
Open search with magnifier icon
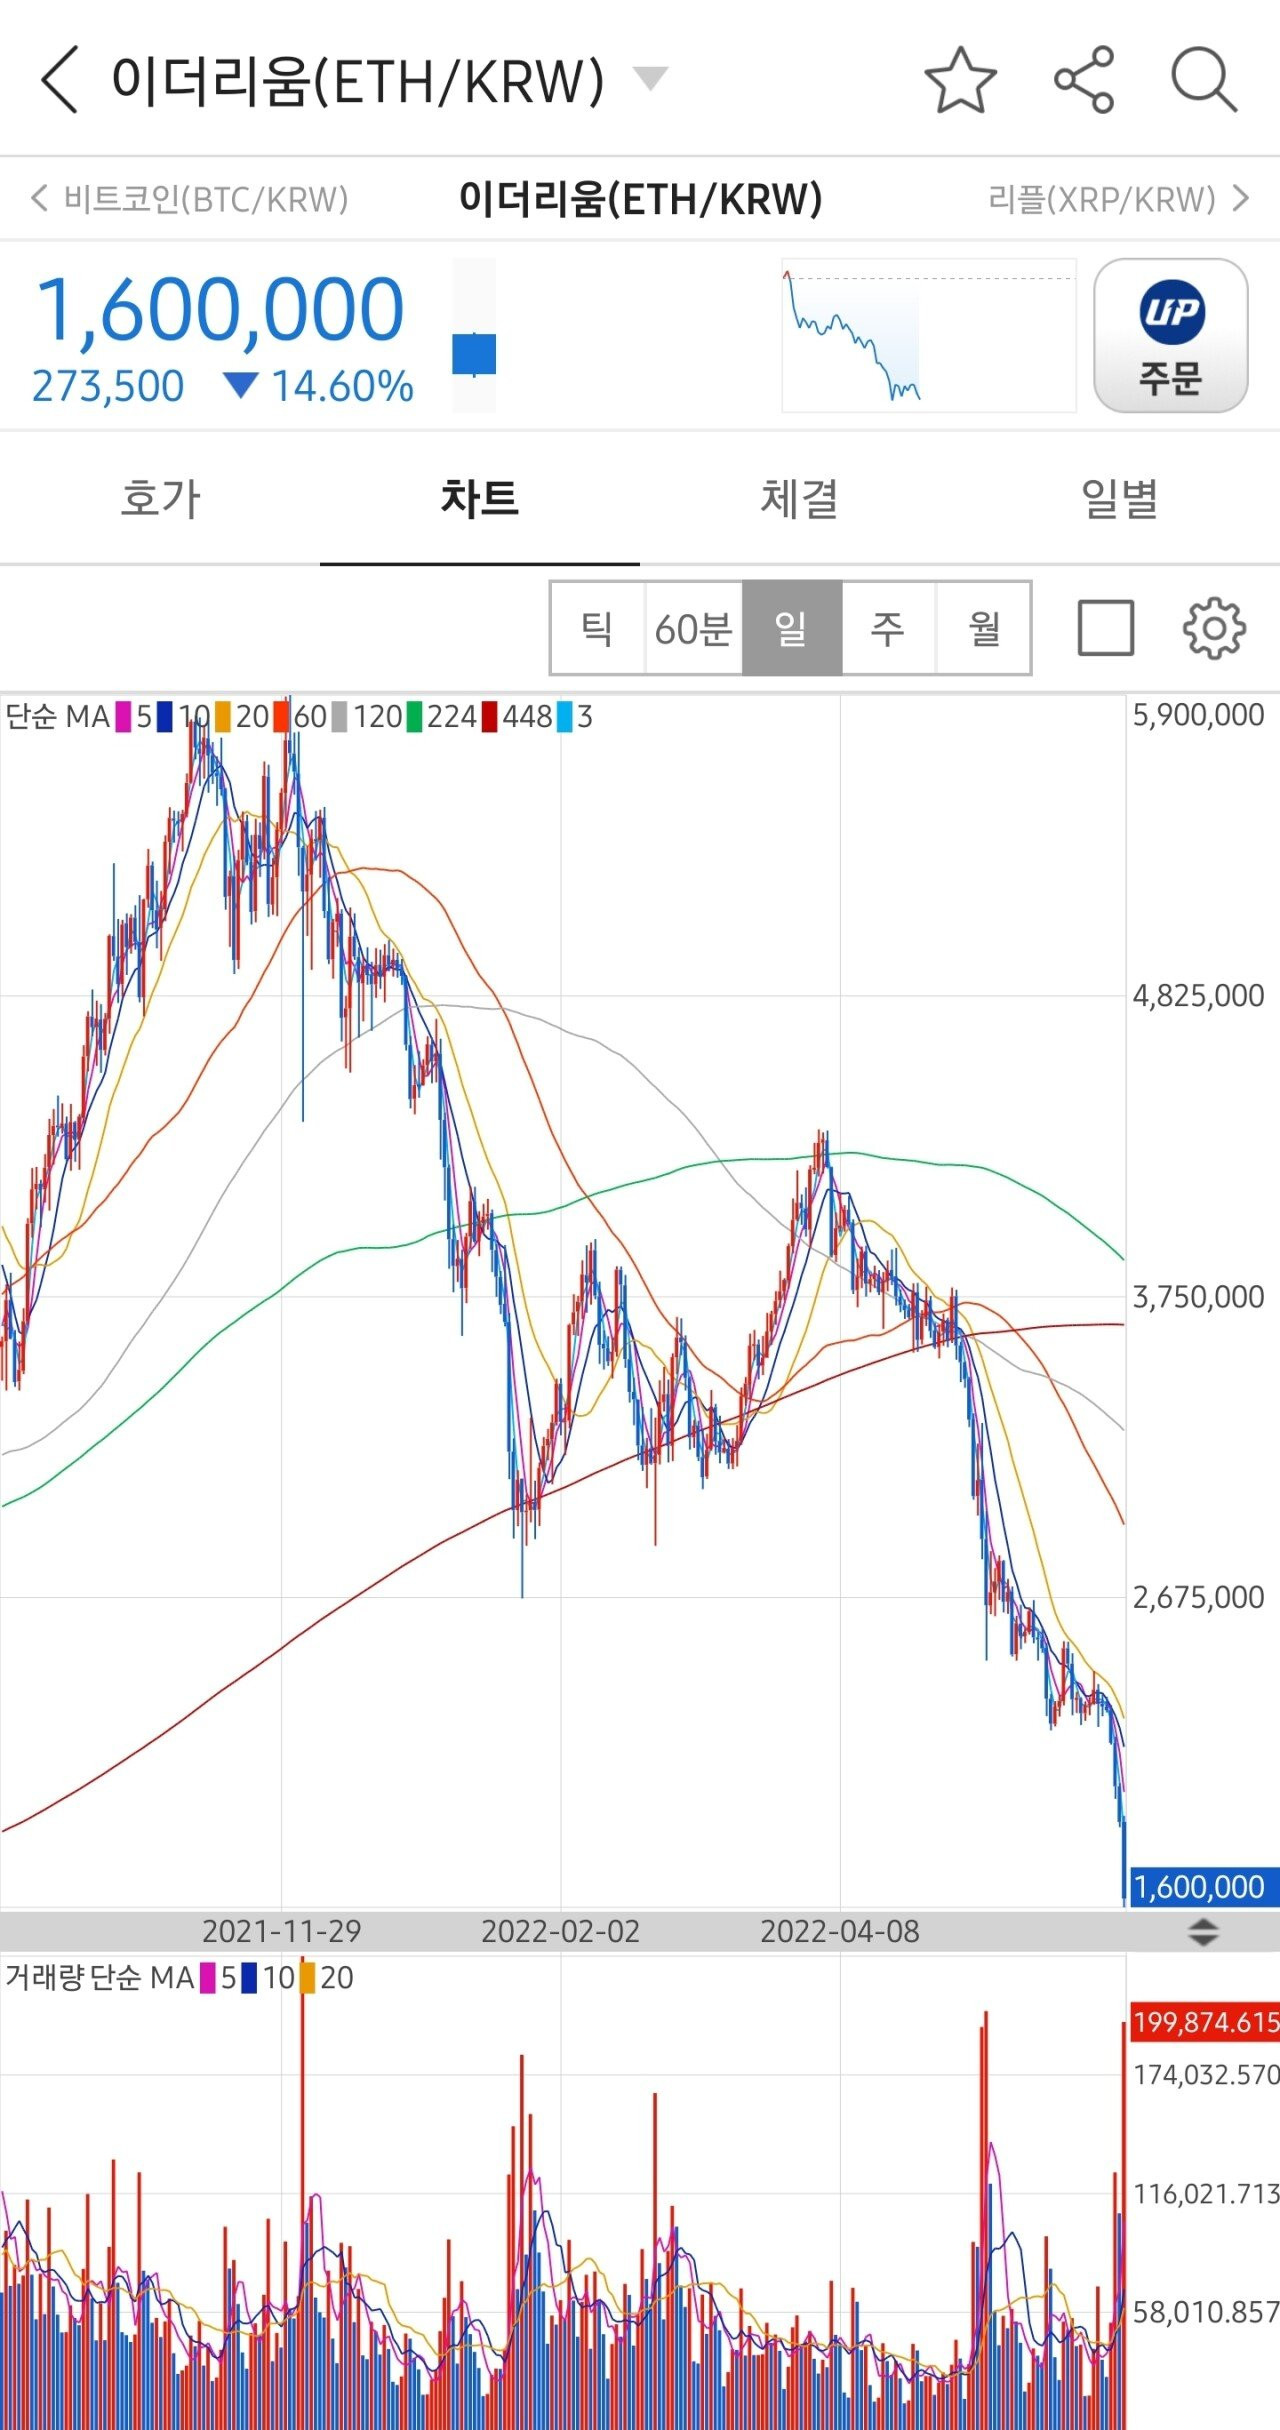click(x=1204, y=80)
